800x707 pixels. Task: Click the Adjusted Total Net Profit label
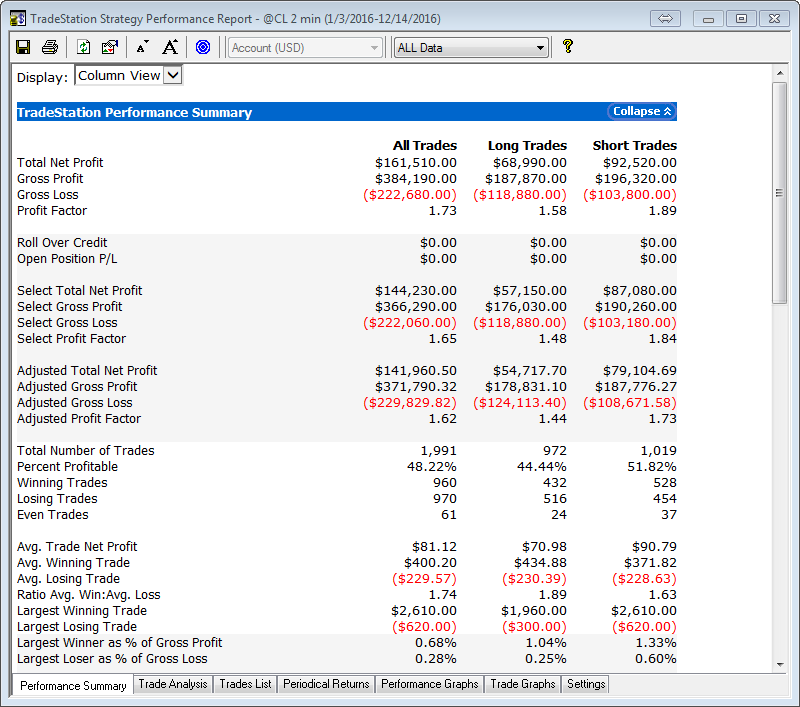(x=87, y=370)
